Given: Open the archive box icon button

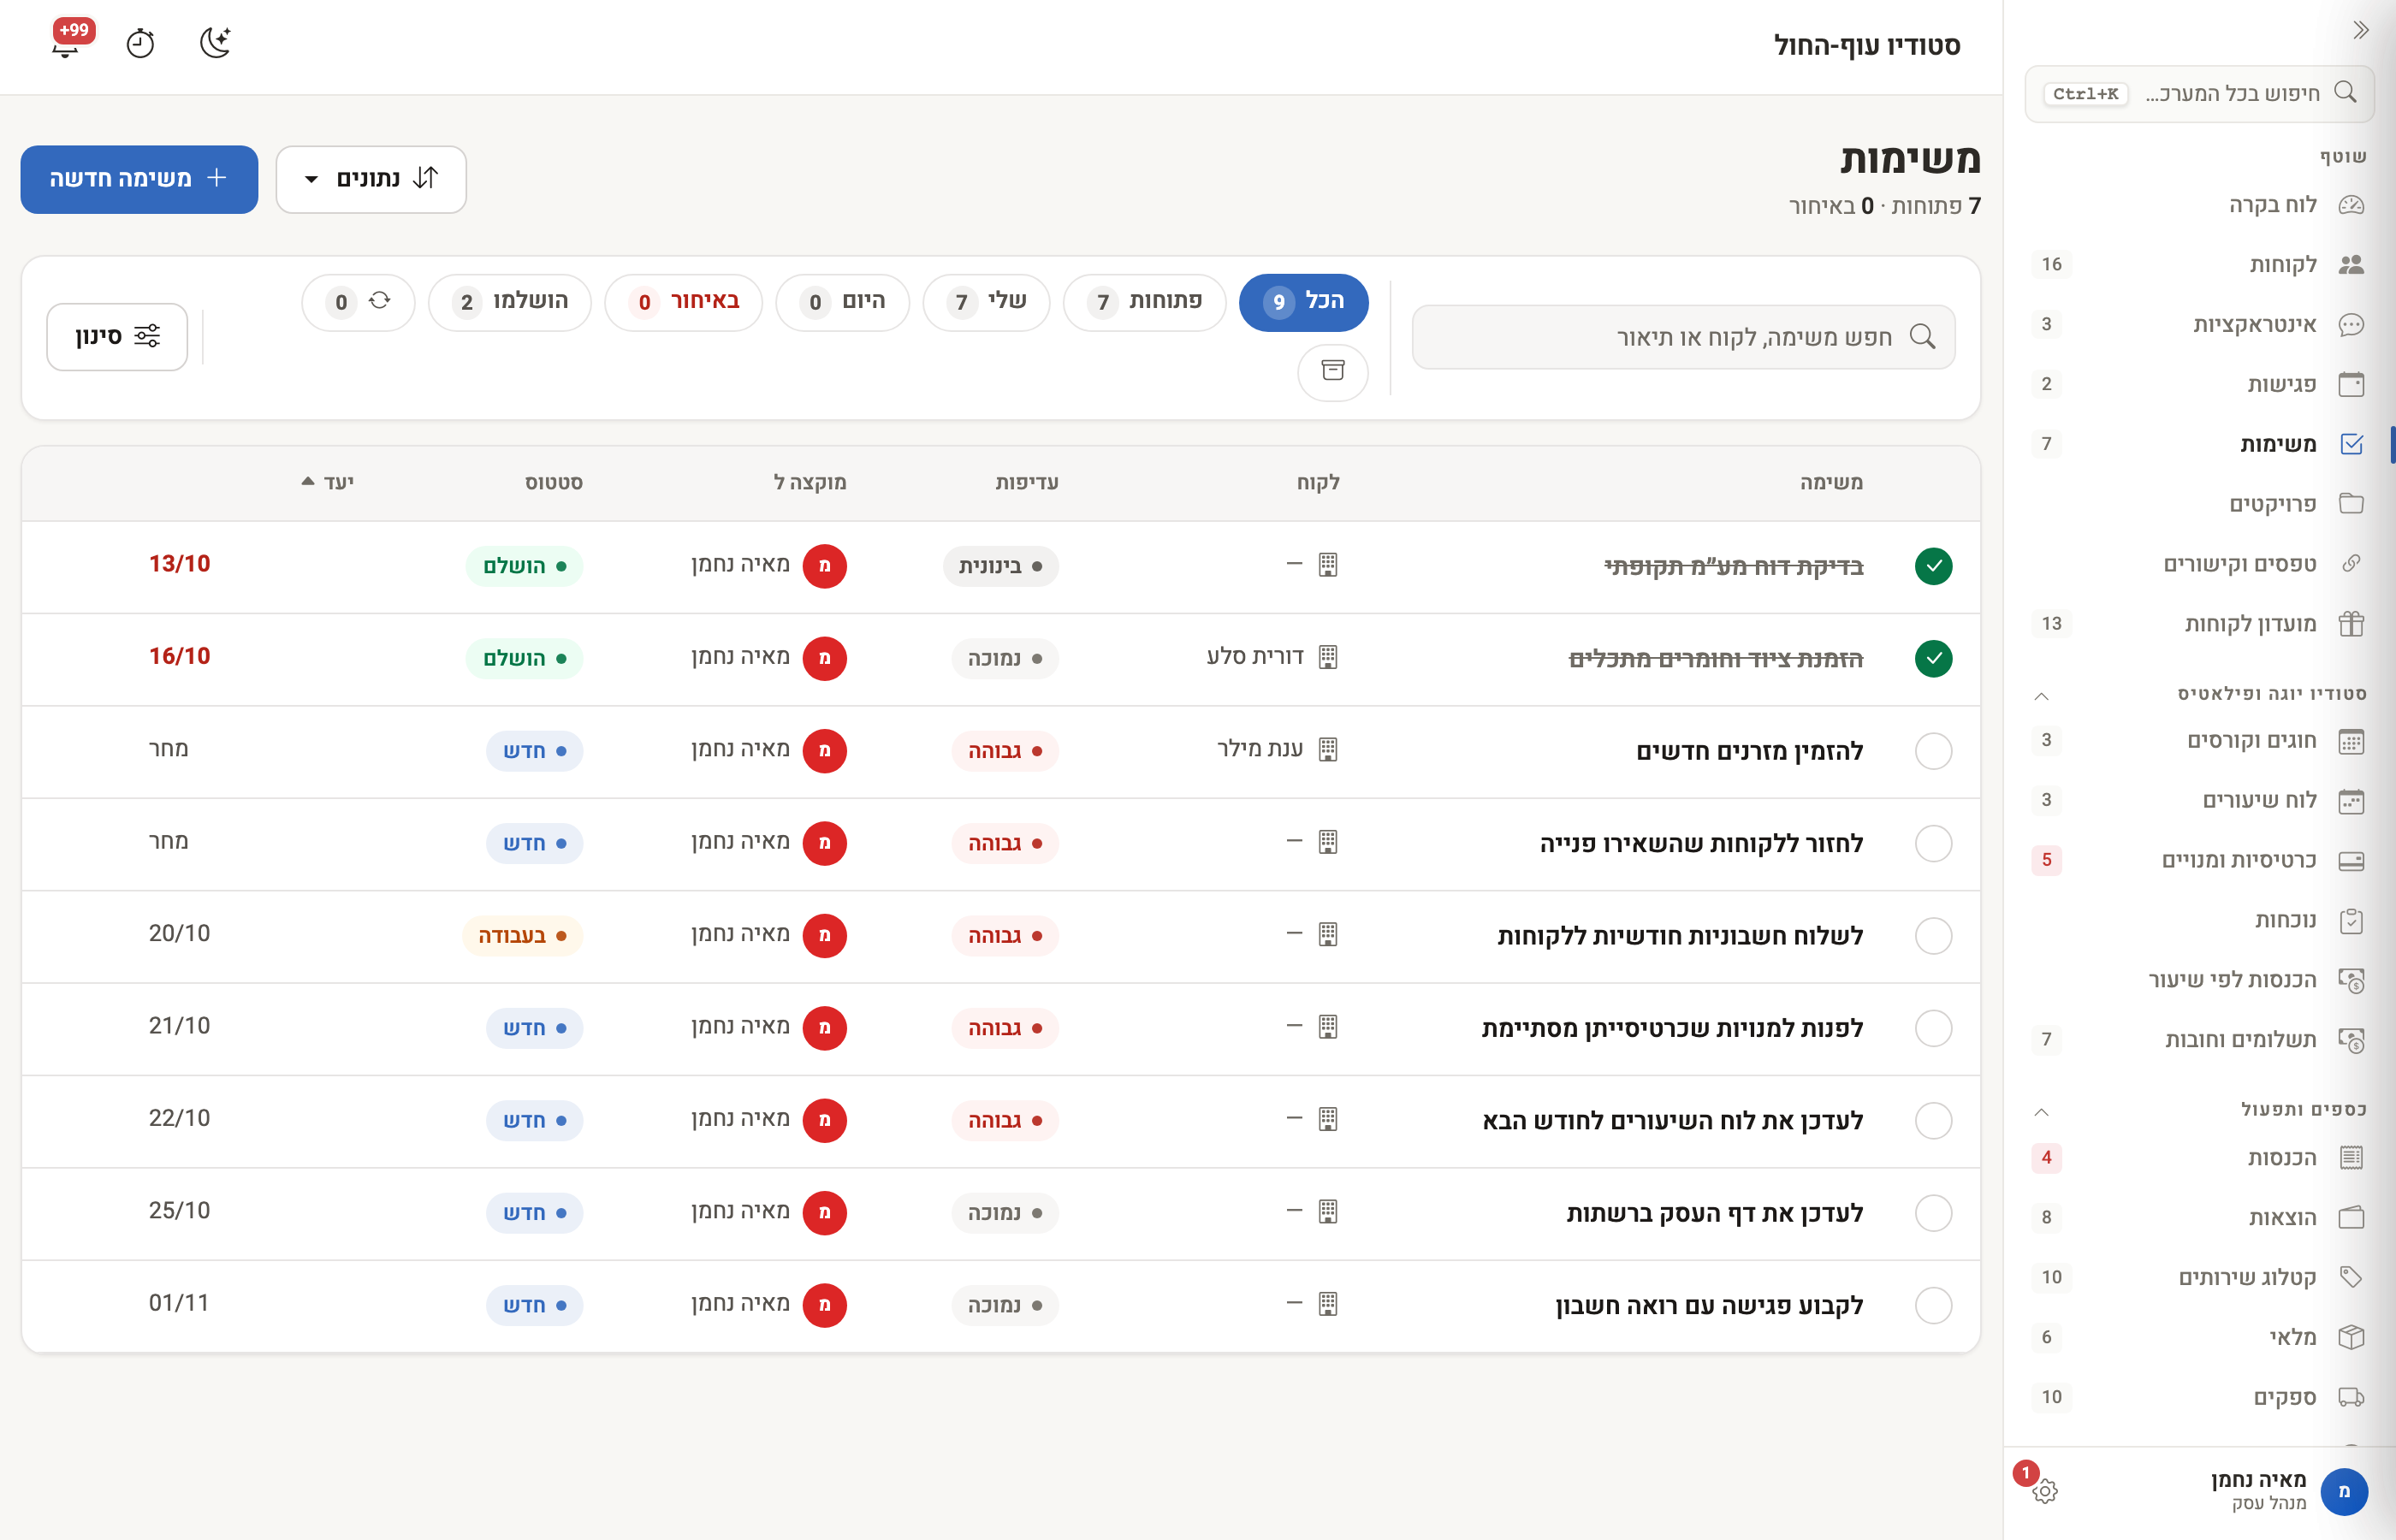Looking at the screenshot, I should click(x=1332, y=372).
